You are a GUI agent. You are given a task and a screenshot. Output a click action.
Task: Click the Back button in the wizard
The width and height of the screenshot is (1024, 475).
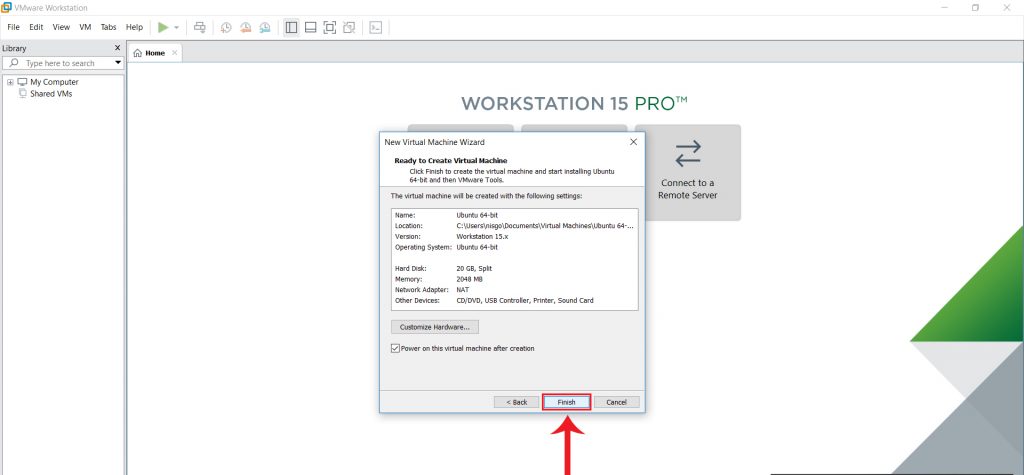pos(517,402)
